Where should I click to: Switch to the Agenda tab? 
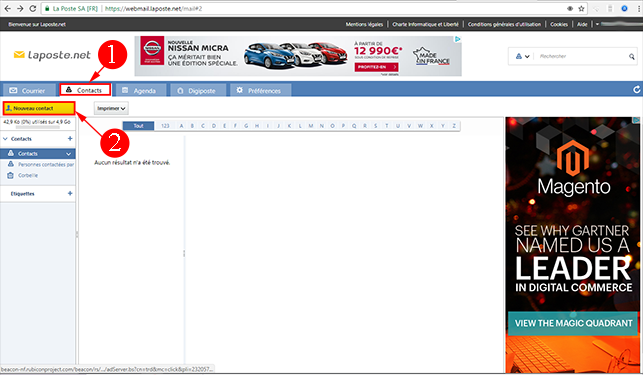pyautogui.click(x=141, y=90)
